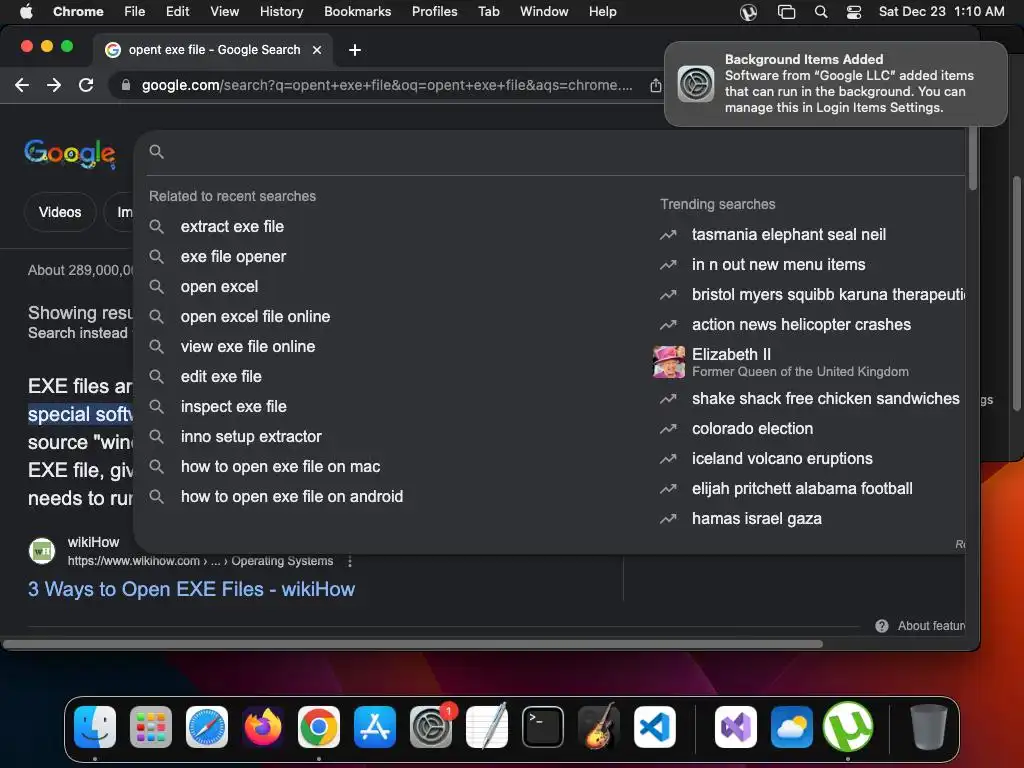Open uTorrent from the dock

click(x=848, y=727)
